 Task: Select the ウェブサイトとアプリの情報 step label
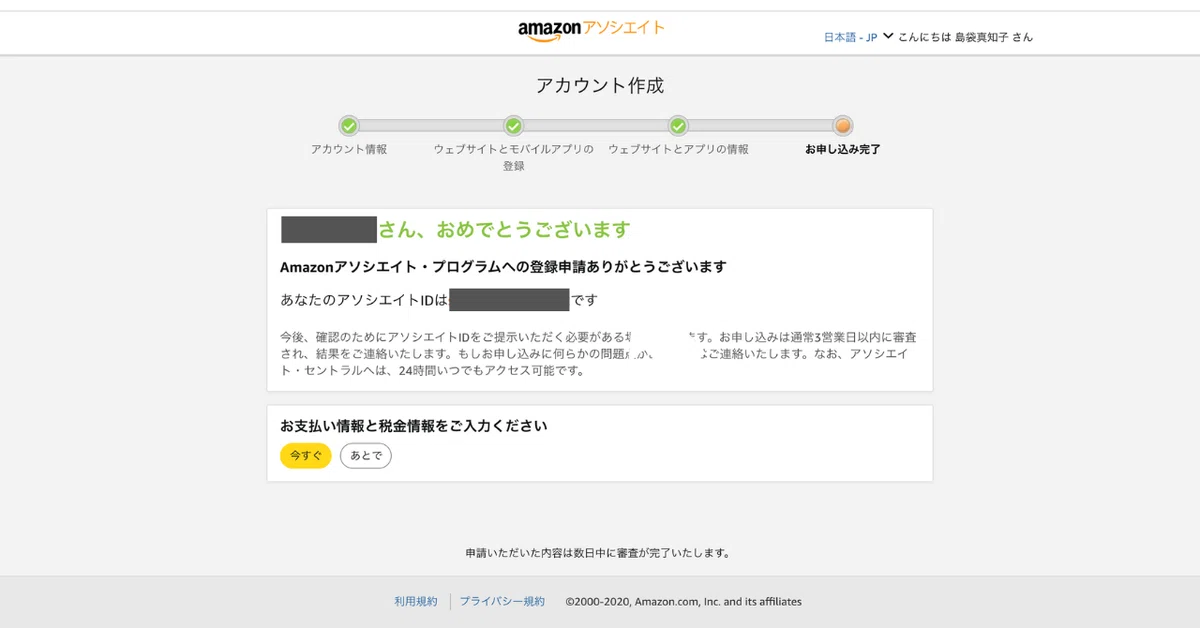point(678,150)
